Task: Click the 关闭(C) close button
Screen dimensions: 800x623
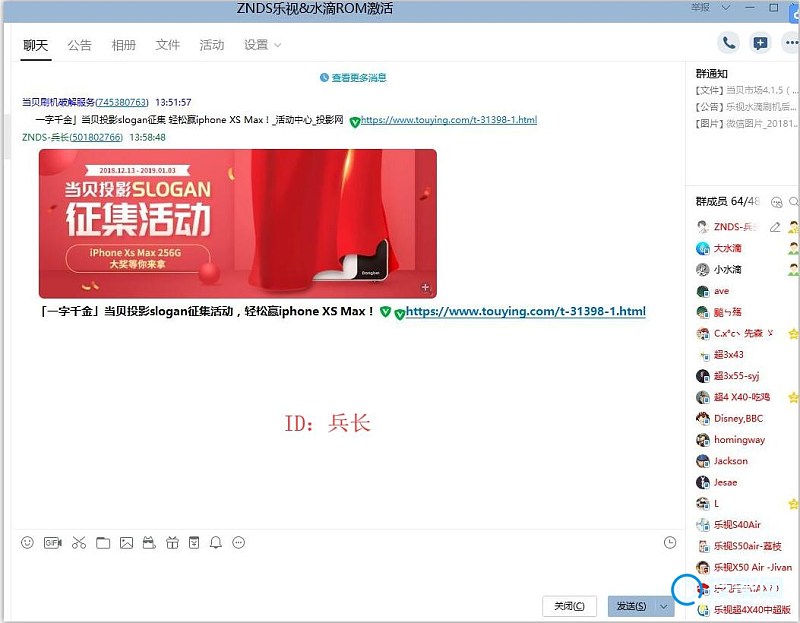Action: tap(569, 606)
